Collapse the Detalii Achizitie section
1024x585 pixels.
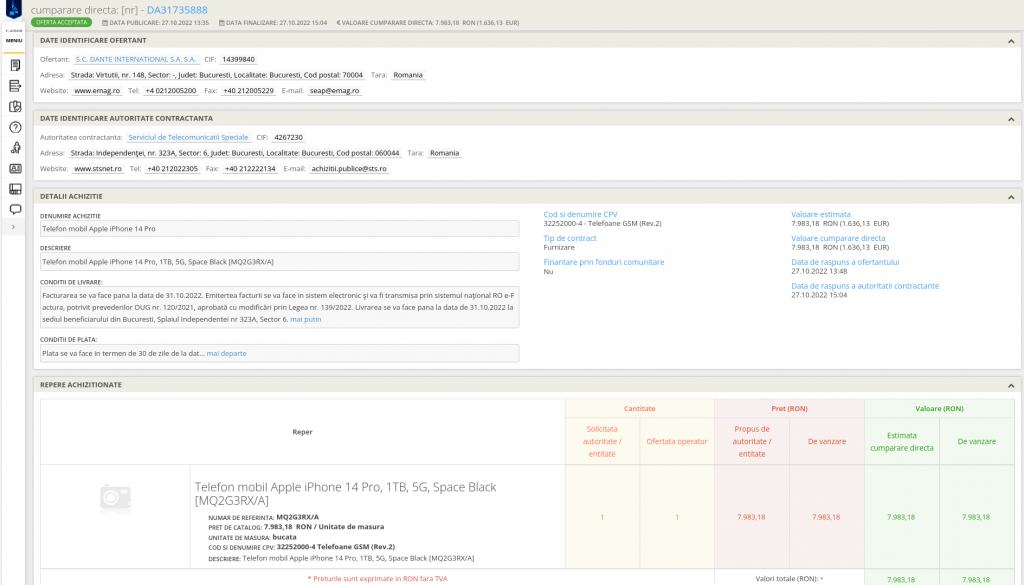[1011, 197]
